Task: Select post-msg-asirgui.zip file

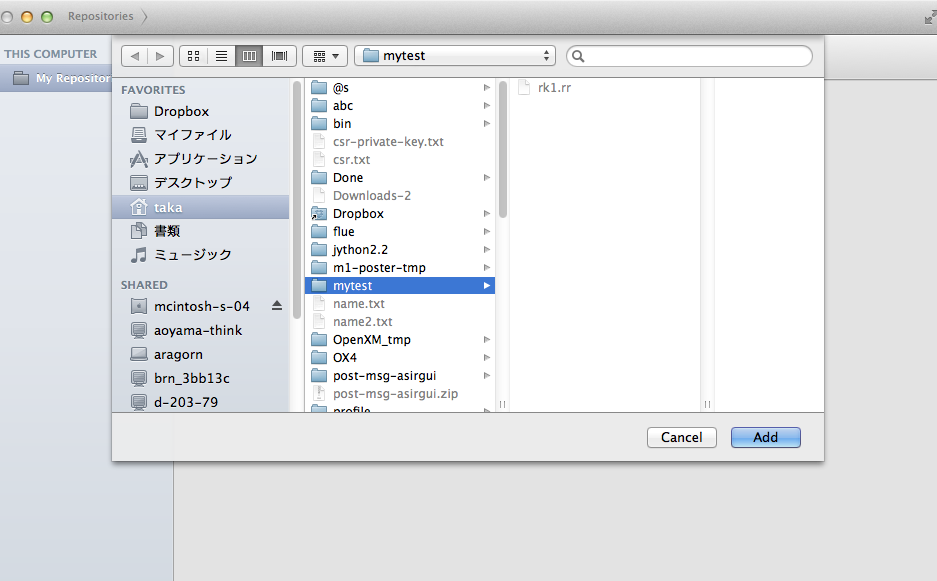Action: tap(399, 393)
